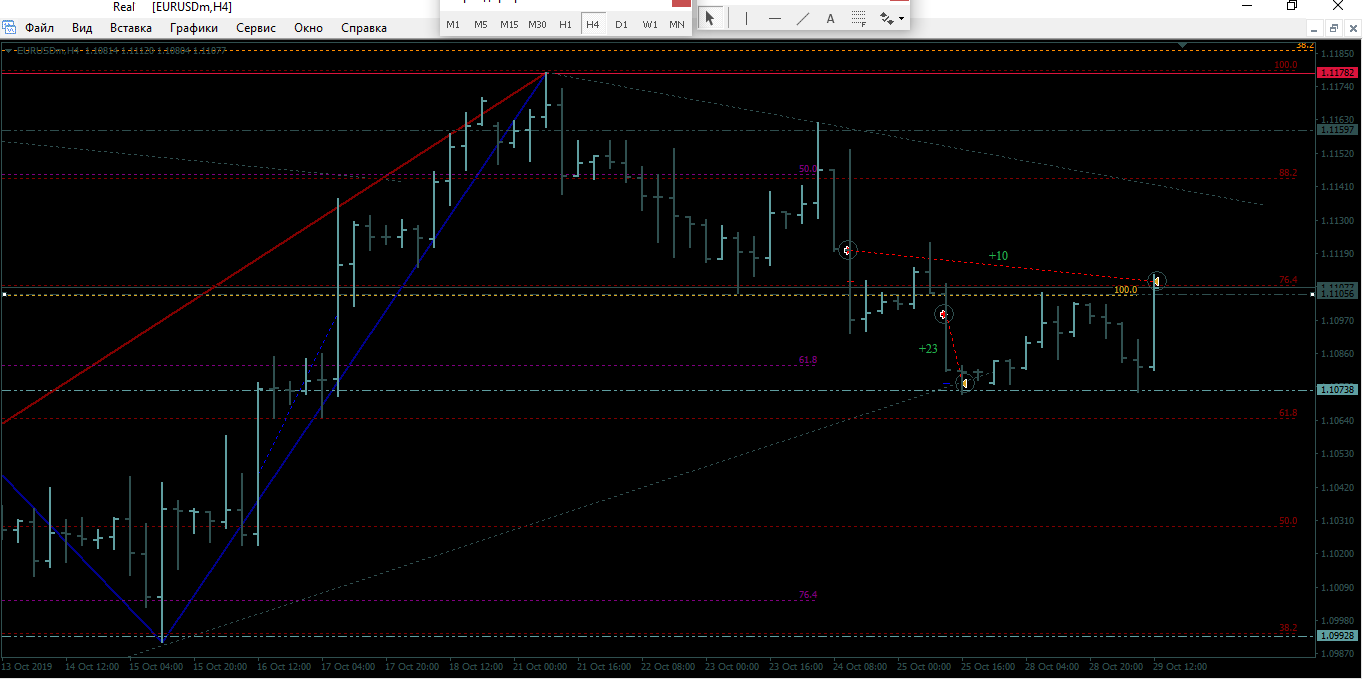Viewport: 1363px width, 679px height.
Task: Choose the text label tool
Action: point(830,18)
